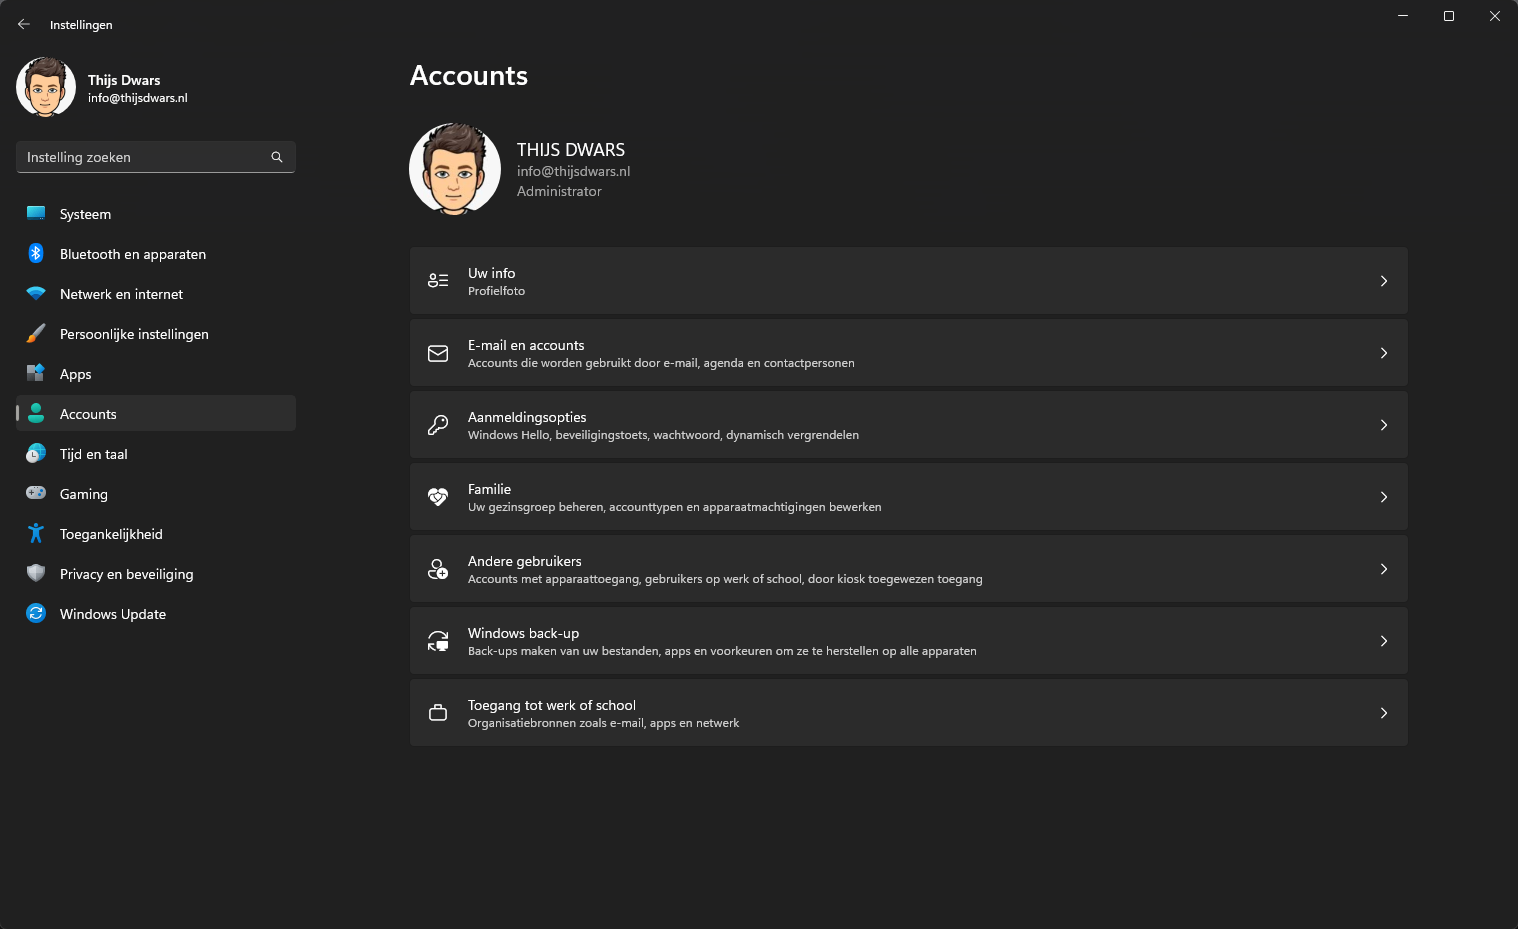Expand Uw info chevron
Screen dimensions: 1518x929
point(1383,281)
